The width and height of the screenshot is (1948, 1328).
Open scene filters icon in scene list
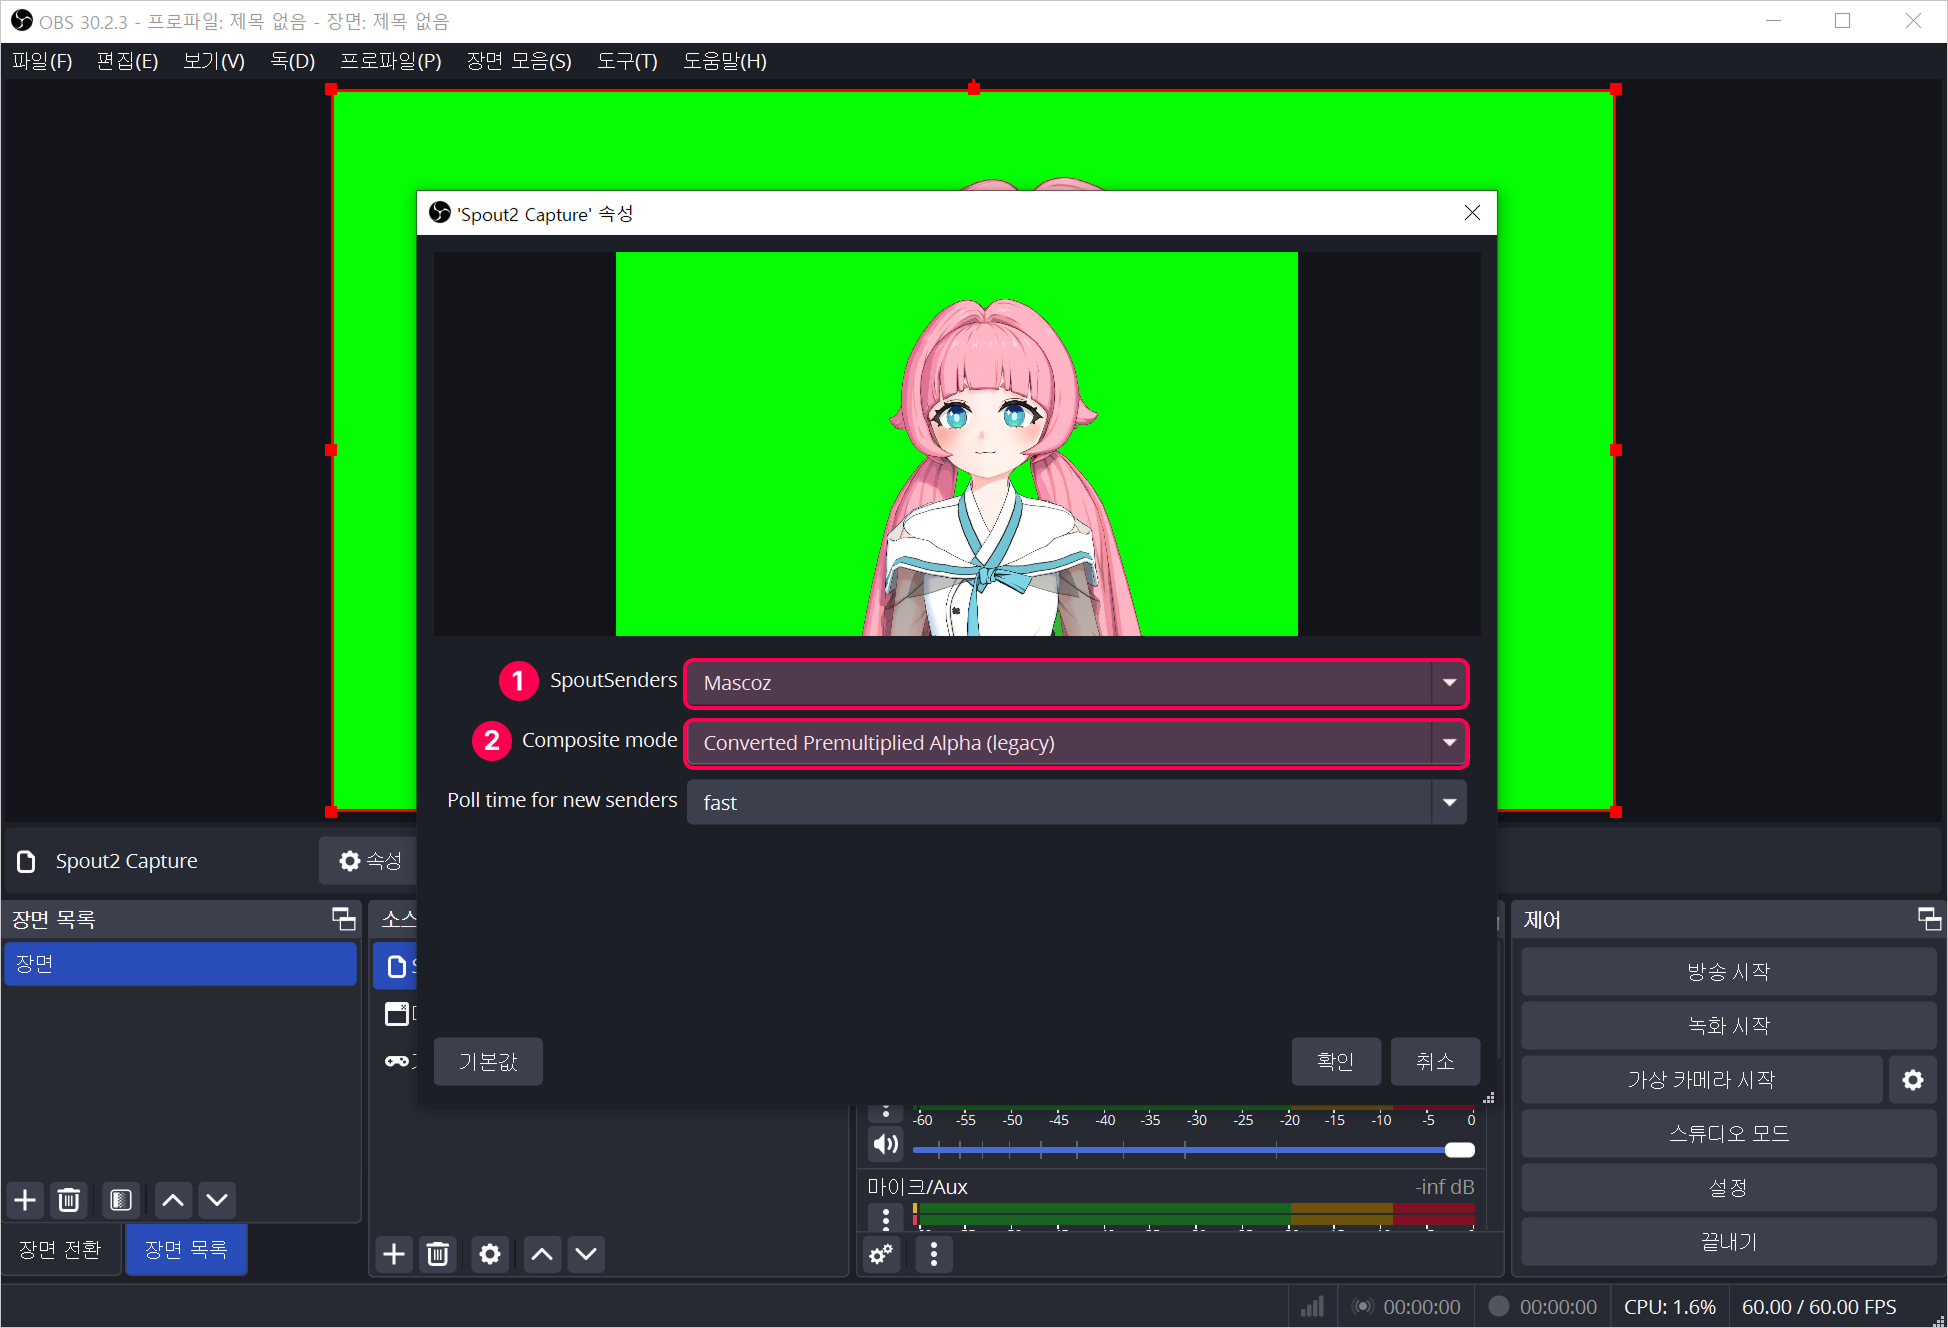pyautogui.click(x=121, y=1200)
